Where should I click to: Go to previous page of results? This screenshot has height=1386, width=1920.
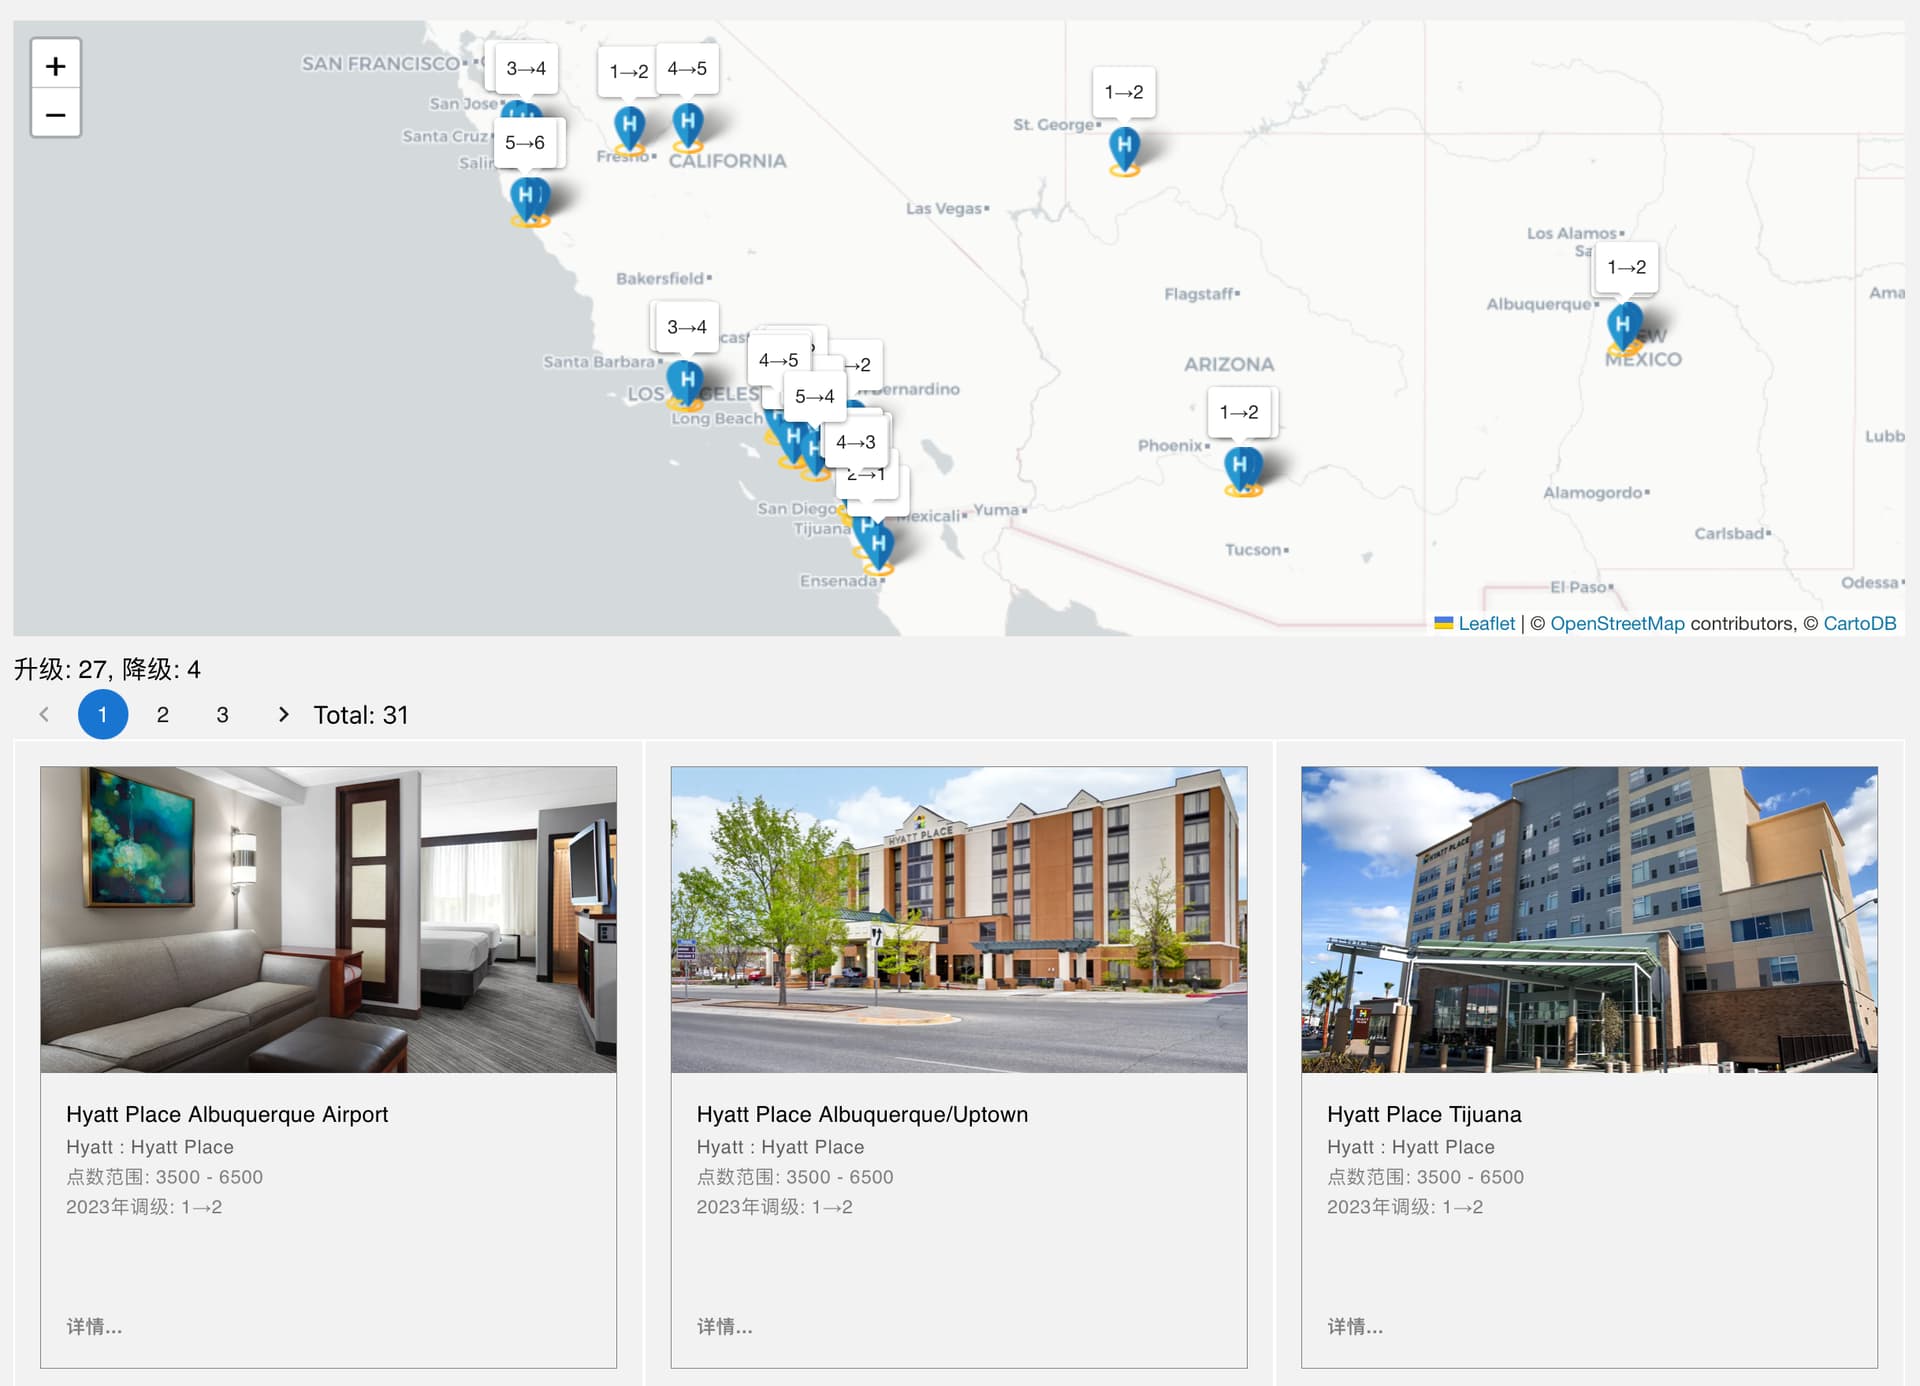coord(44,714)
